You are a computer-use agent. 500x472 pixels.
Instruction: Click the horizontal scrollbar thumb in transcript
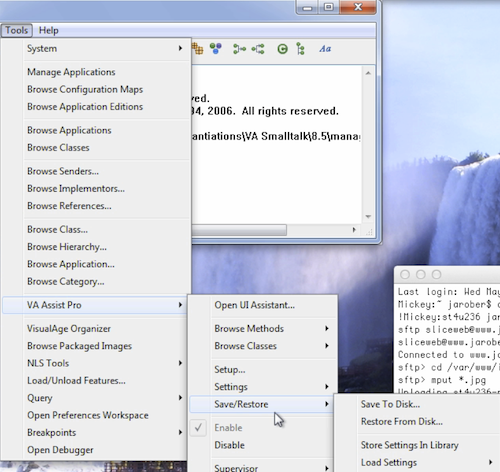pos(239,230)
